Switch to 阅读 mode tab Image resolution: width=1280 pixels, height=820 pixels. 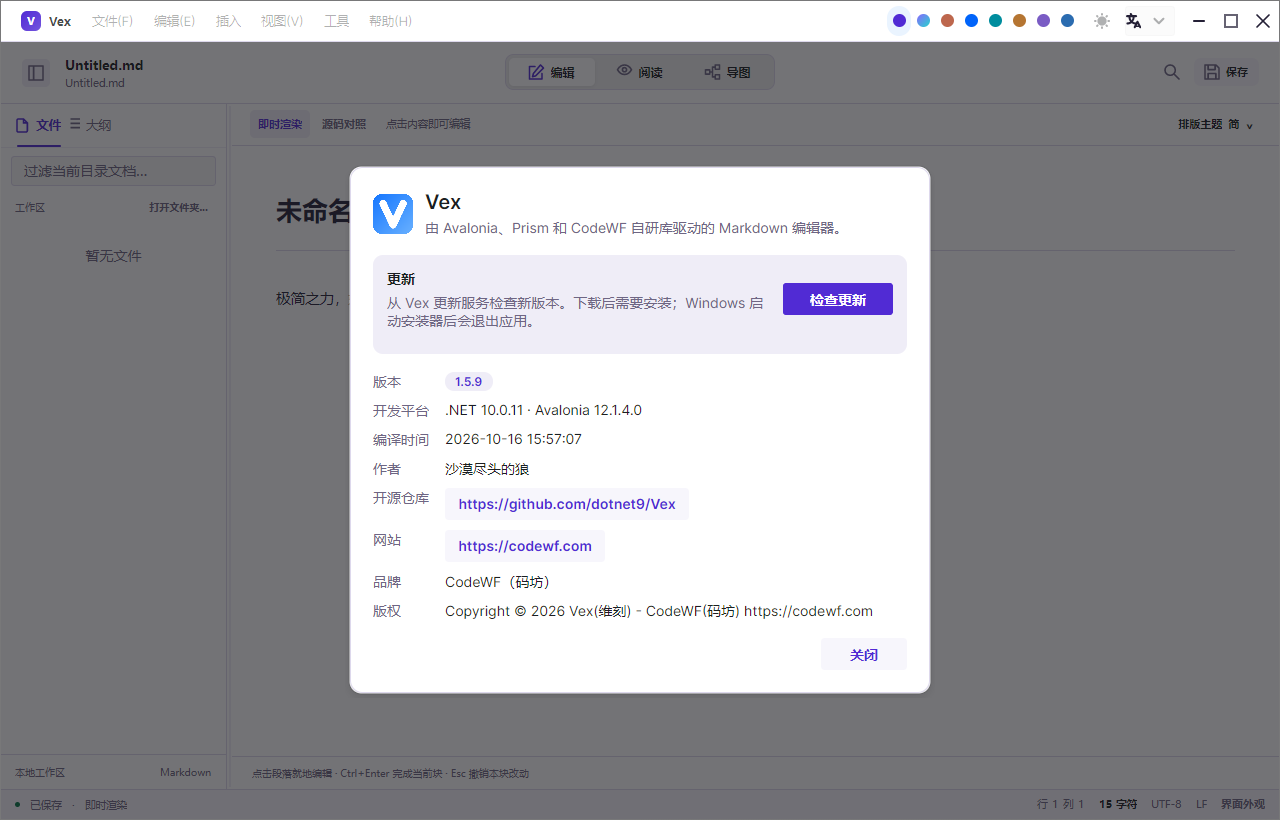point(640,72)
